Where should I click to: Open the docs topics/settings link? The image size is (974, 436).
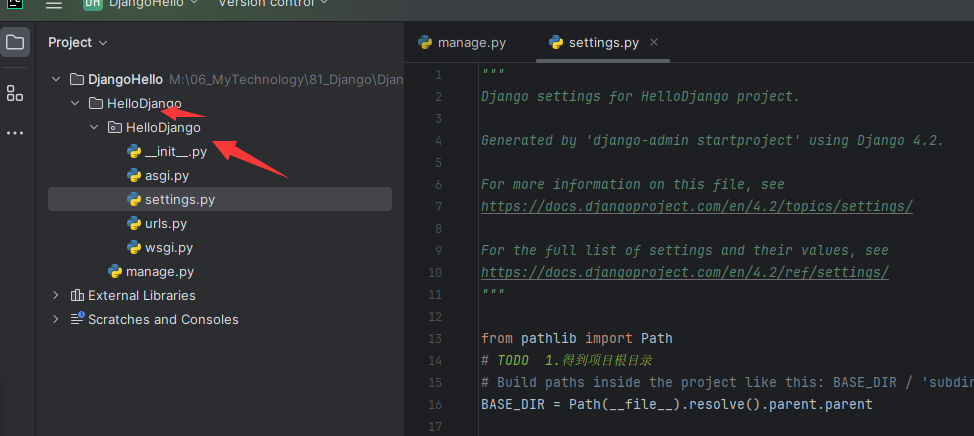pos(697,206)
